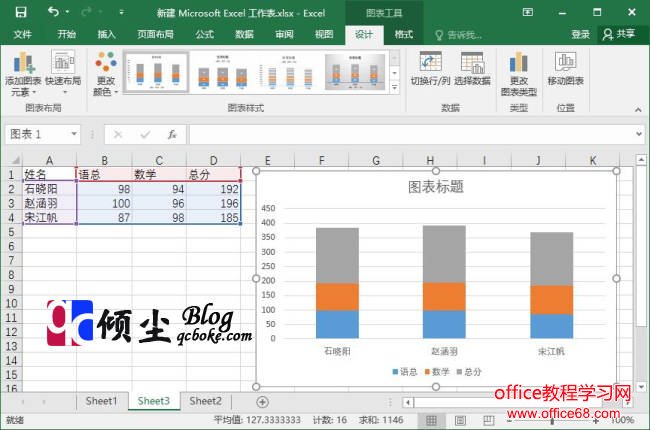Click the previous sheet navigation arrow
Image resolution: width=650 pixels, height=430 pixels.
click(23, 401)
